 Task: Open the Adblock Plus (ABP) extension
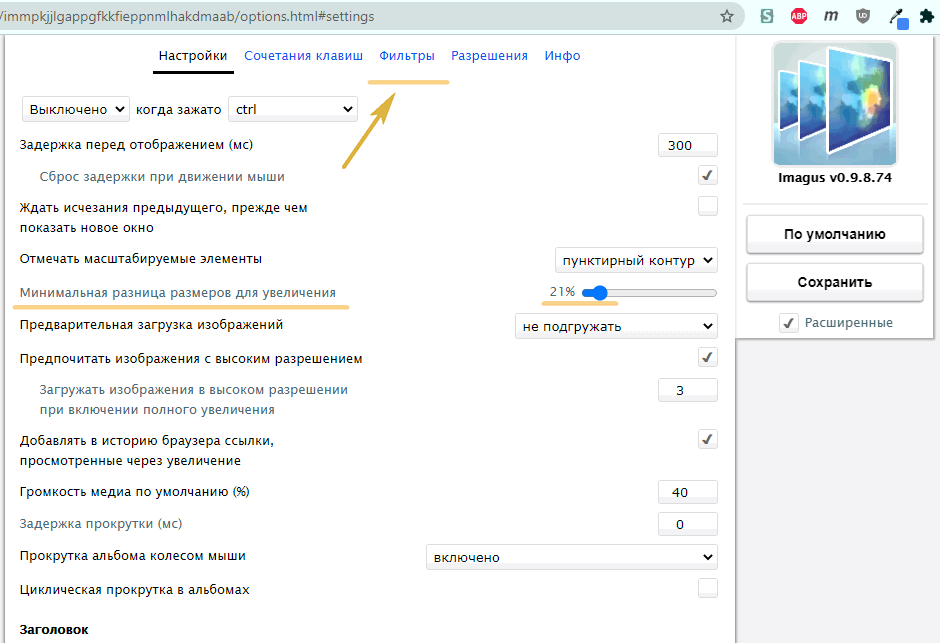[x=799, y=16]
